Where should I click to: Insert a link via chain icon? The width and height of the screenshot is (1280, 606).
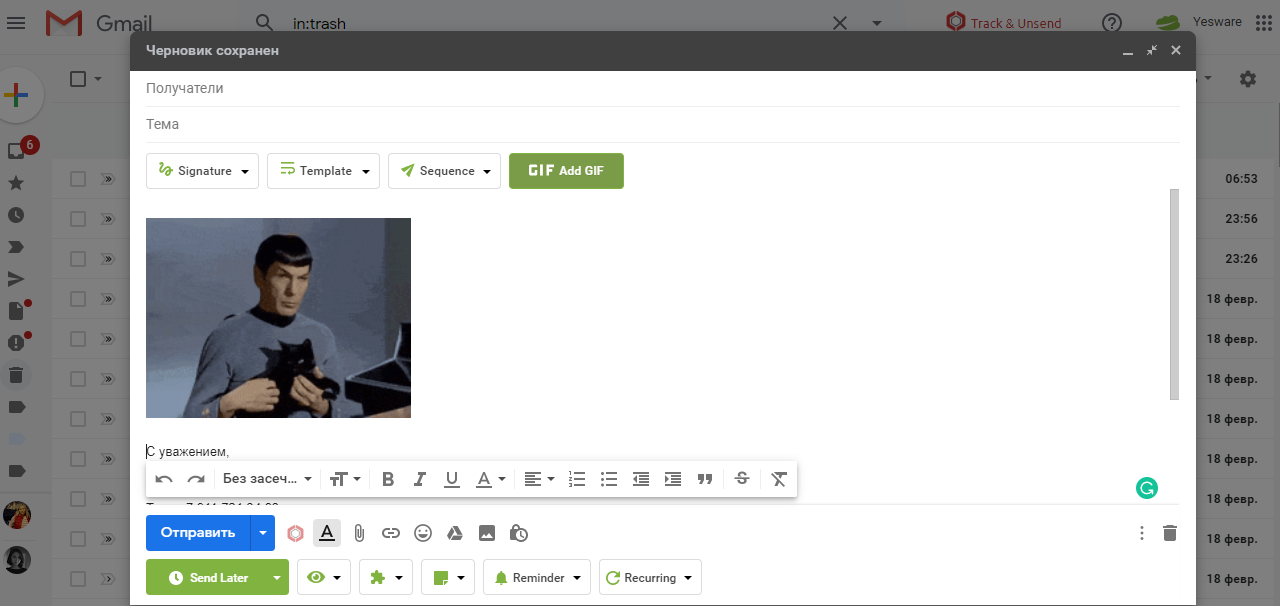point(391,533)
